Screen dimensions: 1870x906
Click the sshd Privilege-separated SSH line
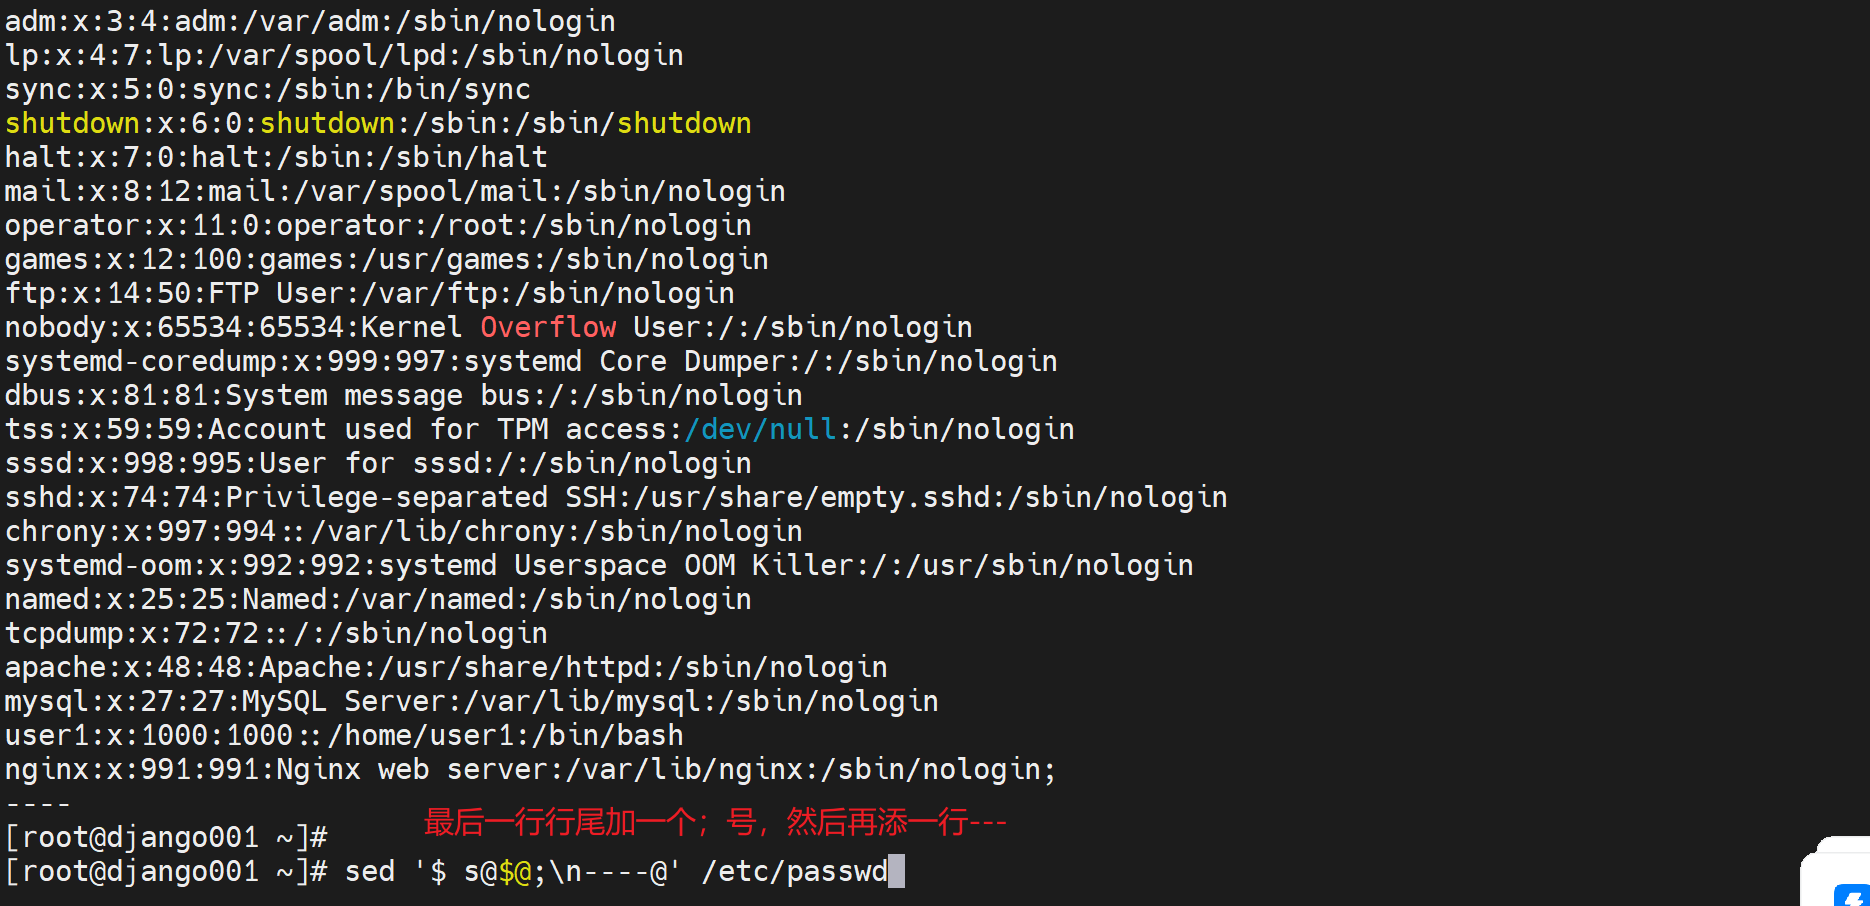coord(616,497)
